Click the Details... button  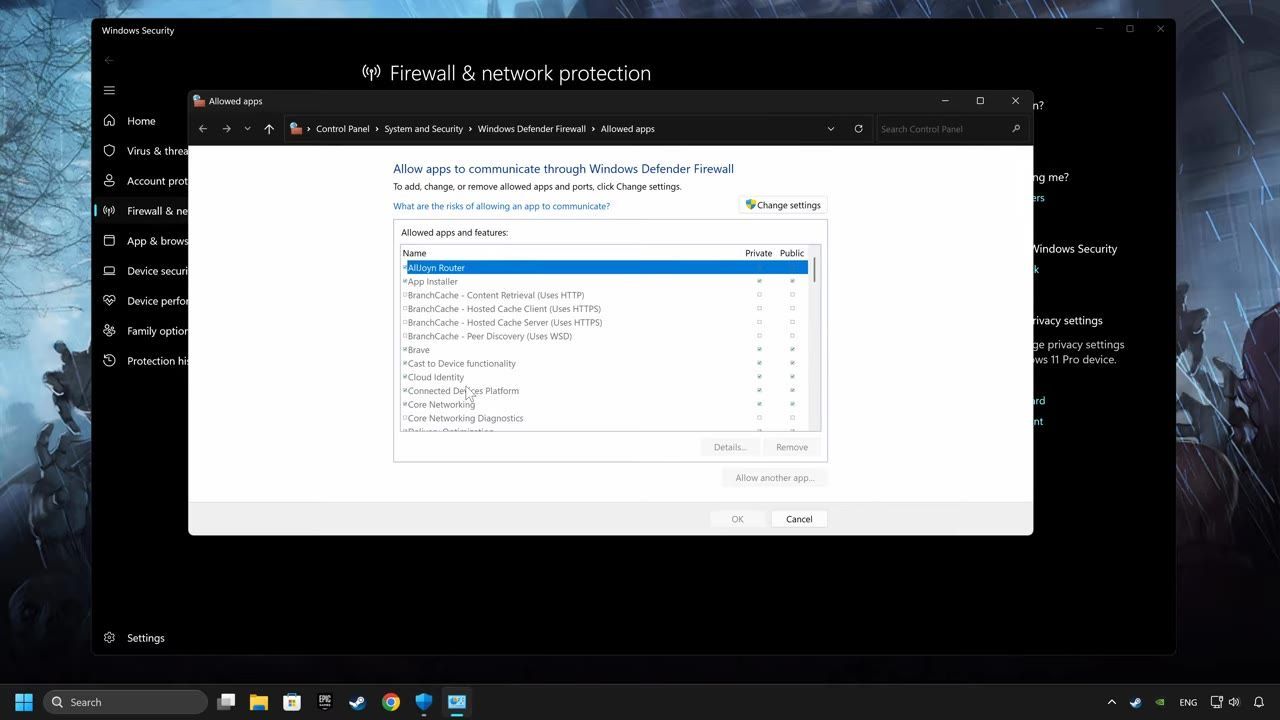[730, 447]
